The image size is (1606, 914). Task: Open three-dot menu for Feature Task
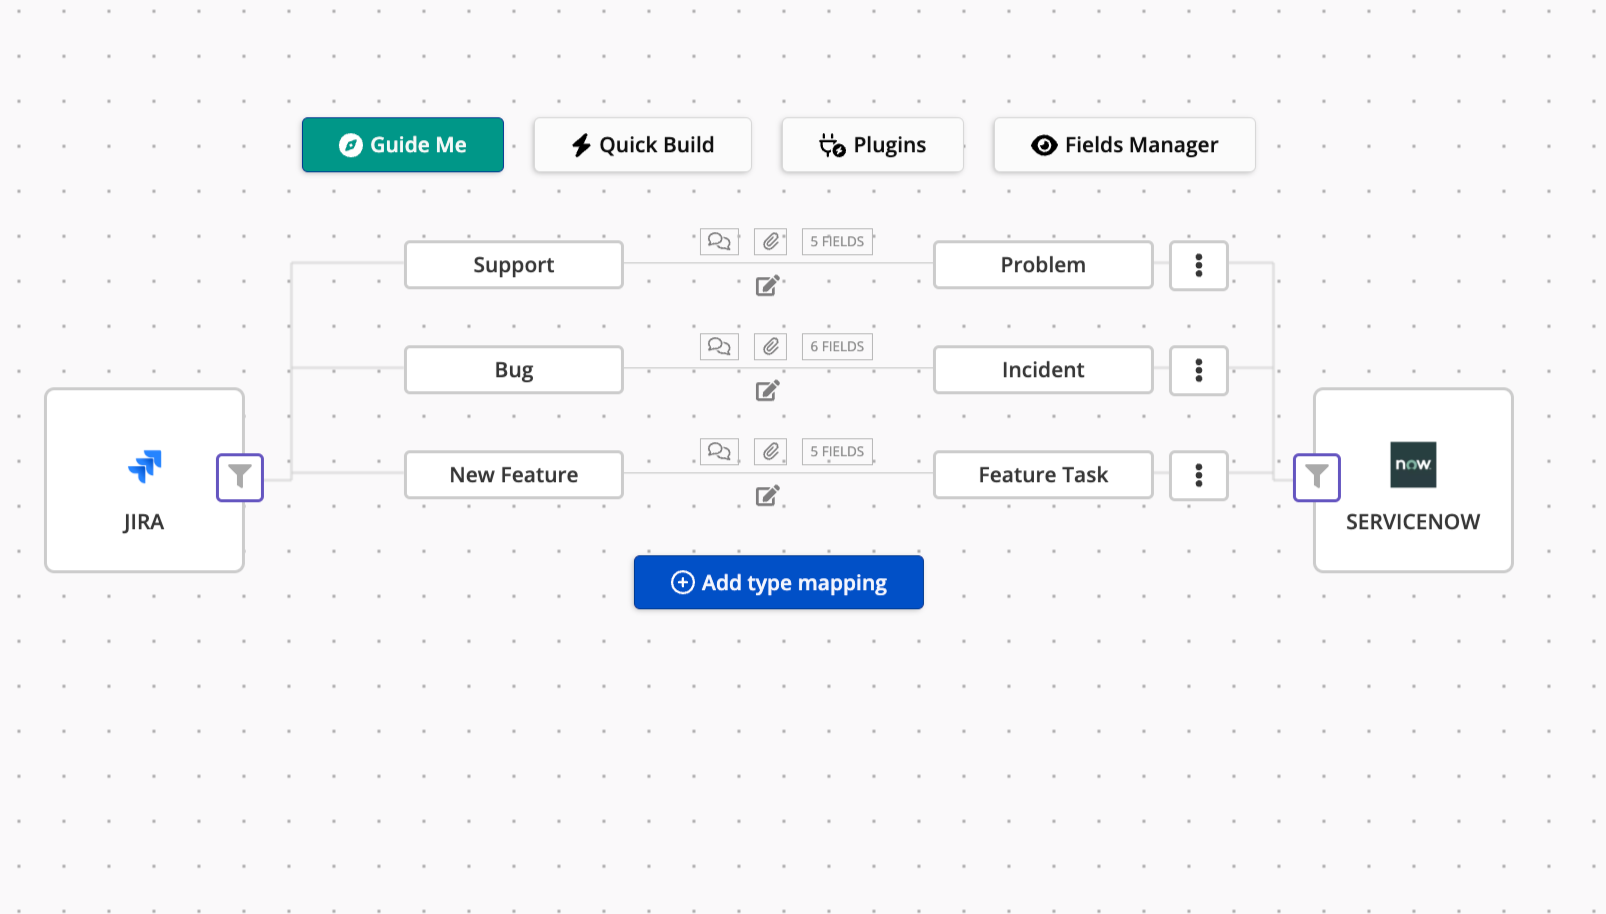tap(1198, 475)
